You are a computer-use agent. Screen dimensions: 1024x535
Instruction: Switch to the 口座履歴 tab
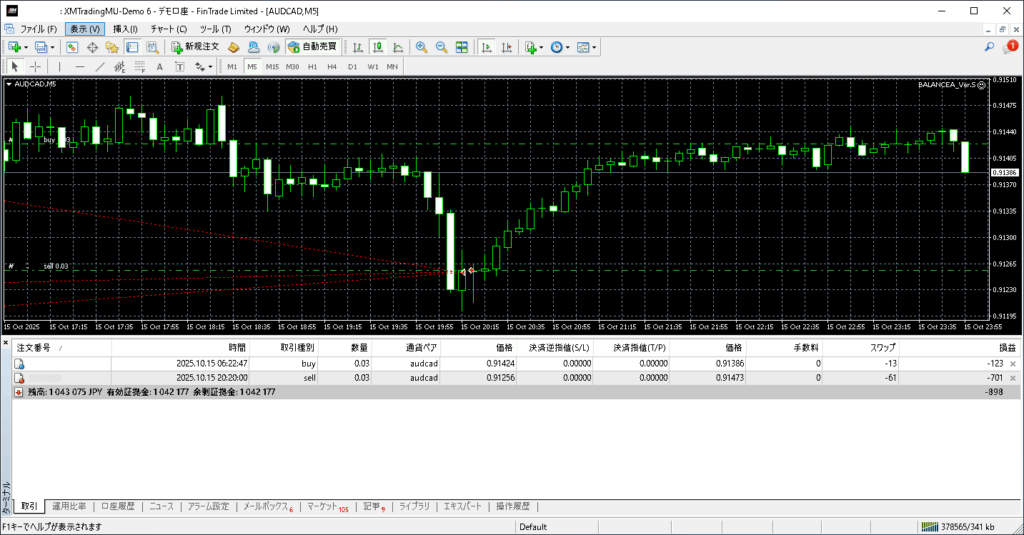(x=117, y=506)
